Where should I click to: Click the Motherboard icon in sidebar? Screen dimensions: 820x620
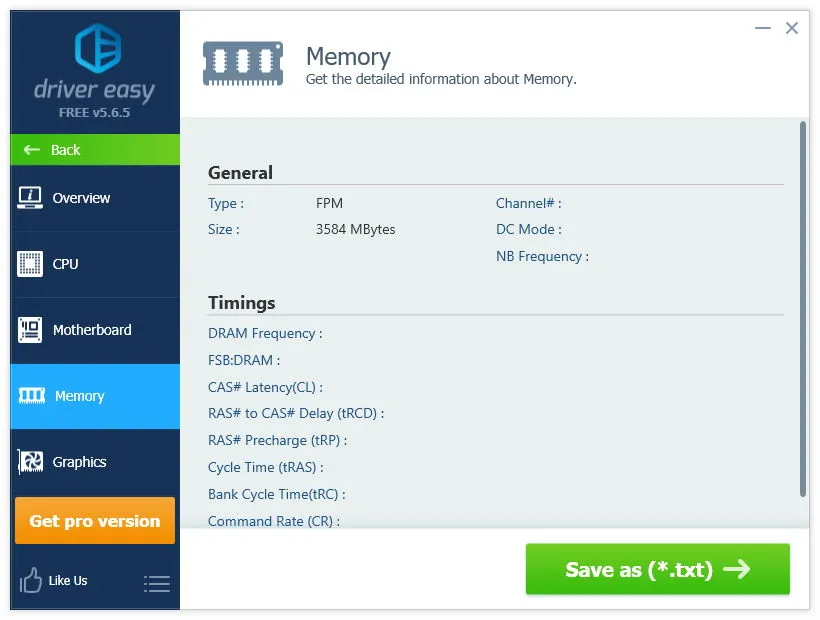pyautogui.click(x=30, y=330)
